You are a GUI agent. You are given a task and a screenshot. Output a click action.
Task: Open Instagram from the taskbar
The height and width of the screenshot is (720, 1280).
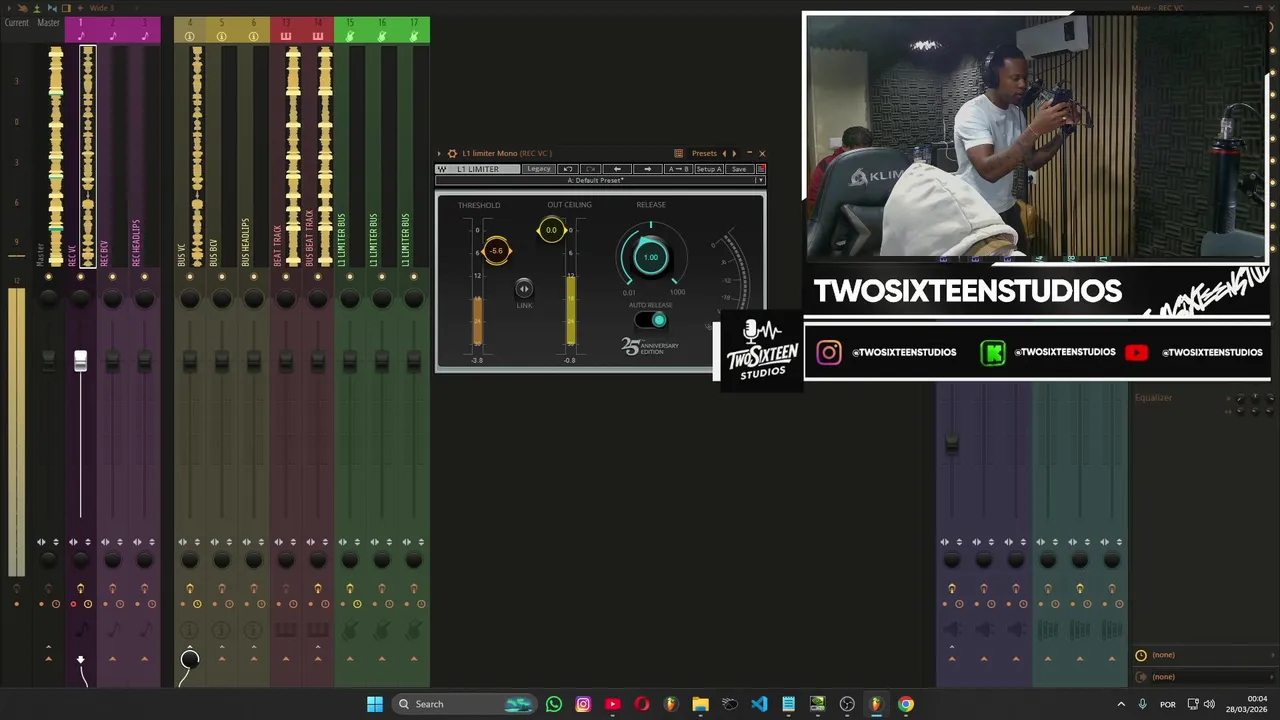tap(583, 704)
